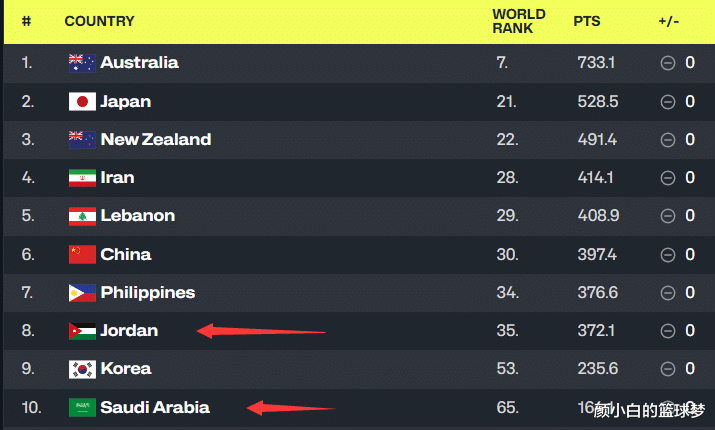Open the Saudi Arabia country link
715x430 pixels.
point(155,407)
